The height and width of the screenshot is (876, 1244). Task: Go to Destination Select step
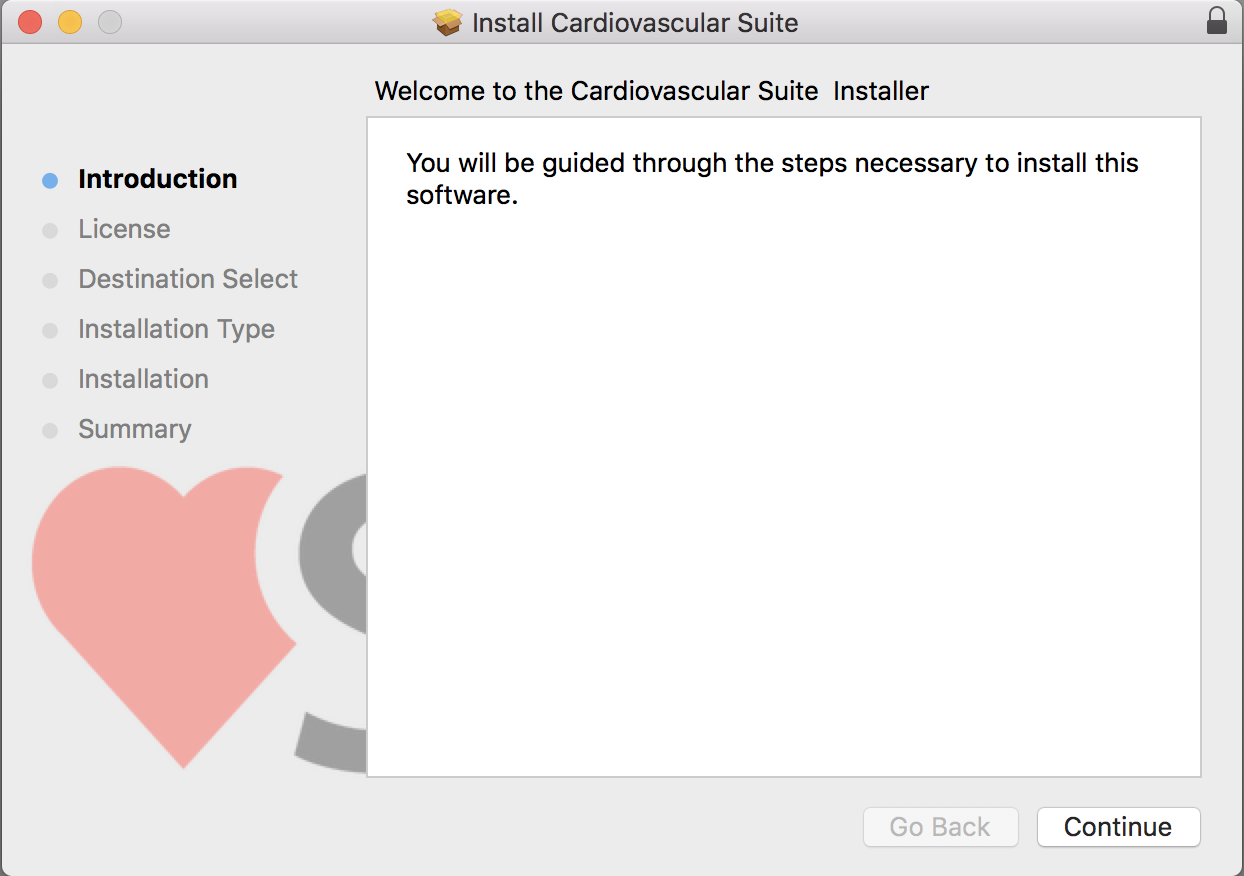click(188, 279)
